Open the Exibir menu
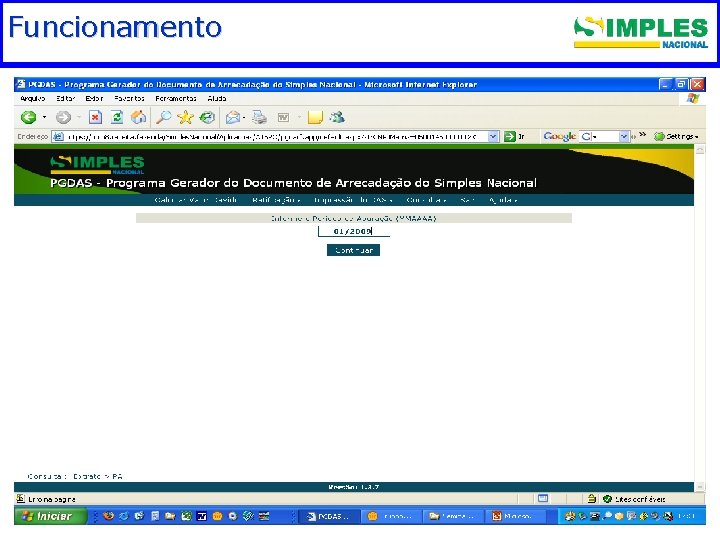 [94, 98]
